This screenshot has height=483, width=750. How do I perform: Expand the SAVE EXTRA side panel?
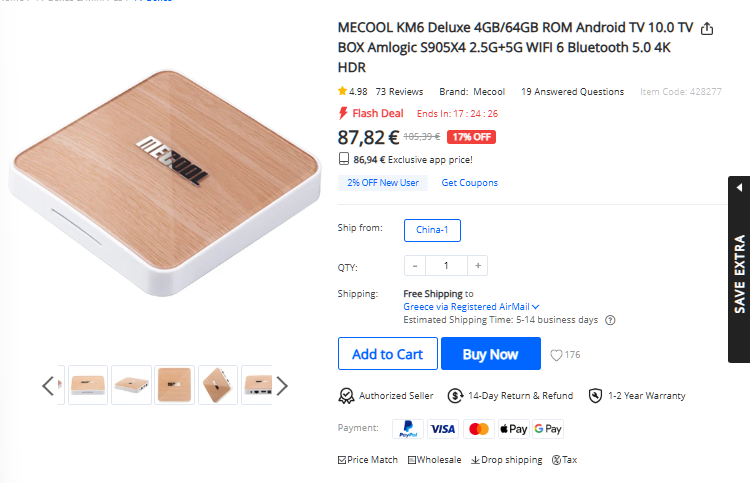[739, 270]
